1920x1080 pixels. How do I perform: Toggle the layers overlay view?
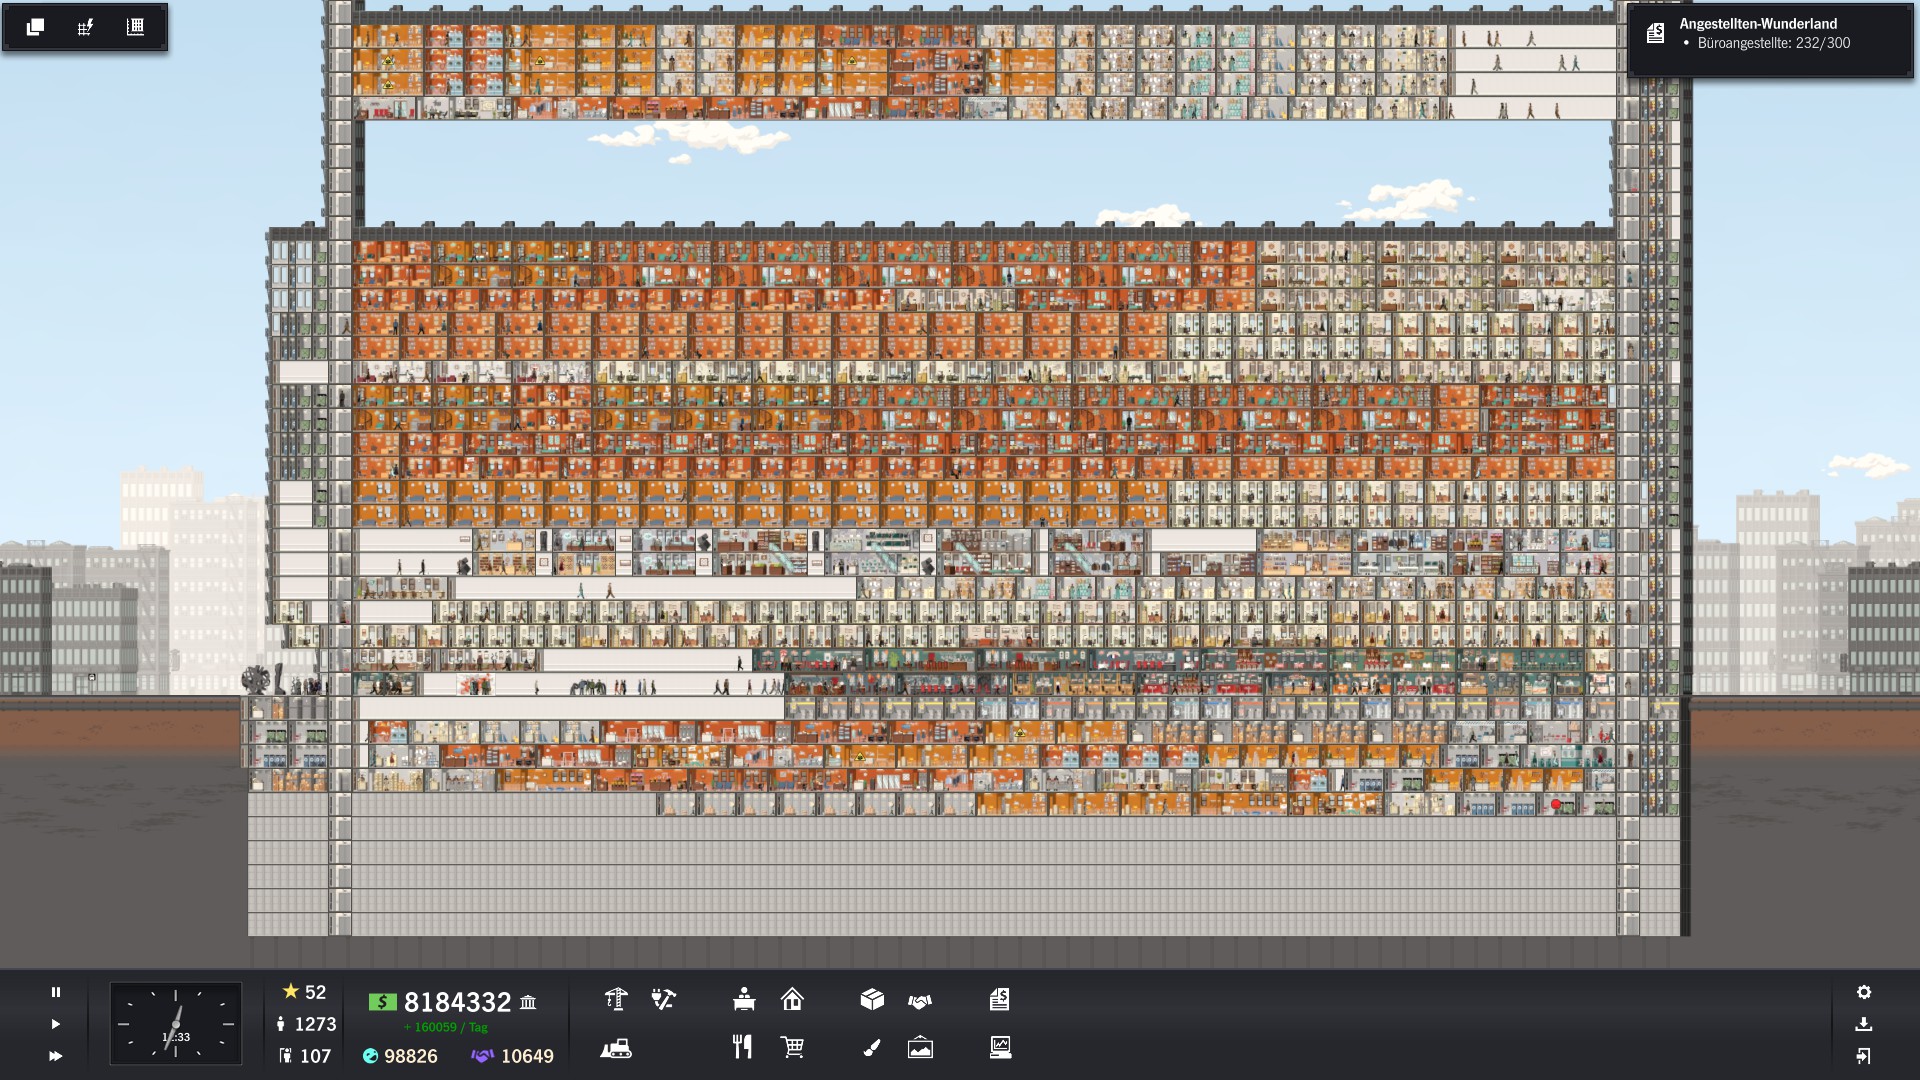point(35,27)
